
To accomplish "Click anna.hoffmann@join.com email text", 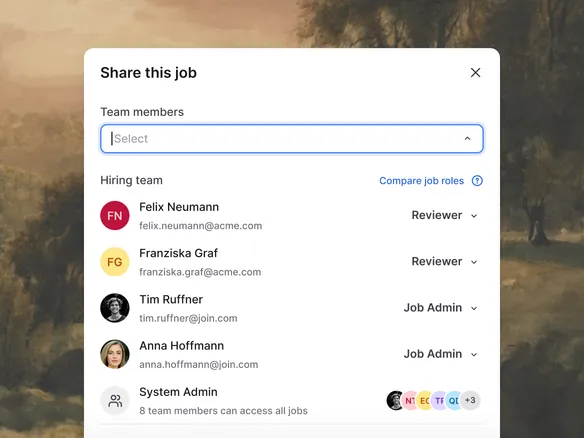I will click(199, 364).
